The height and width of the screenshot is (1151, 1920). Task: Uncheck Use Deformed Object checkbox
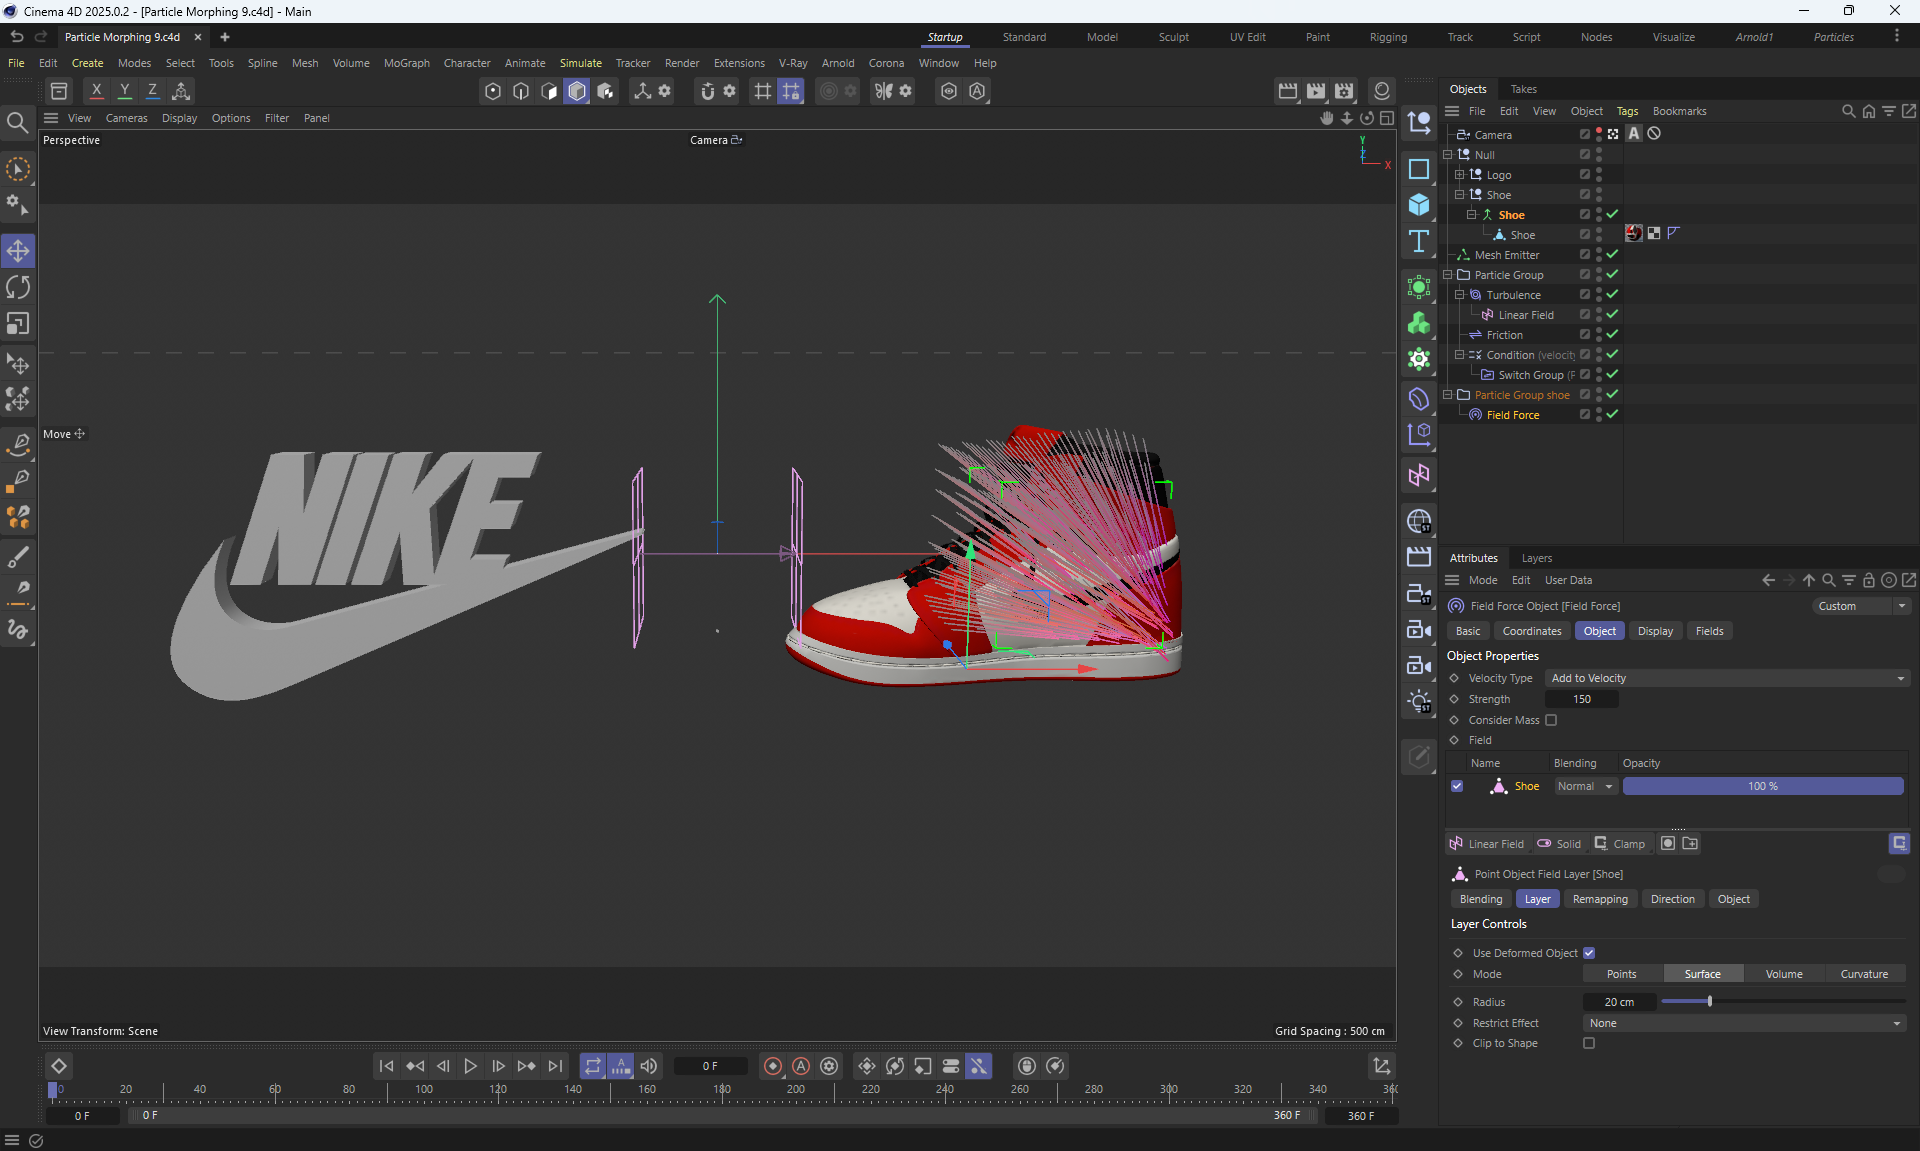click(x=1589, y=953)
